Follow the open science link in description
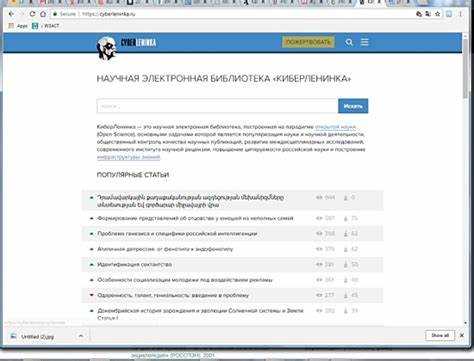The height and width of the screenshot is (361, 474). [335, 127]
